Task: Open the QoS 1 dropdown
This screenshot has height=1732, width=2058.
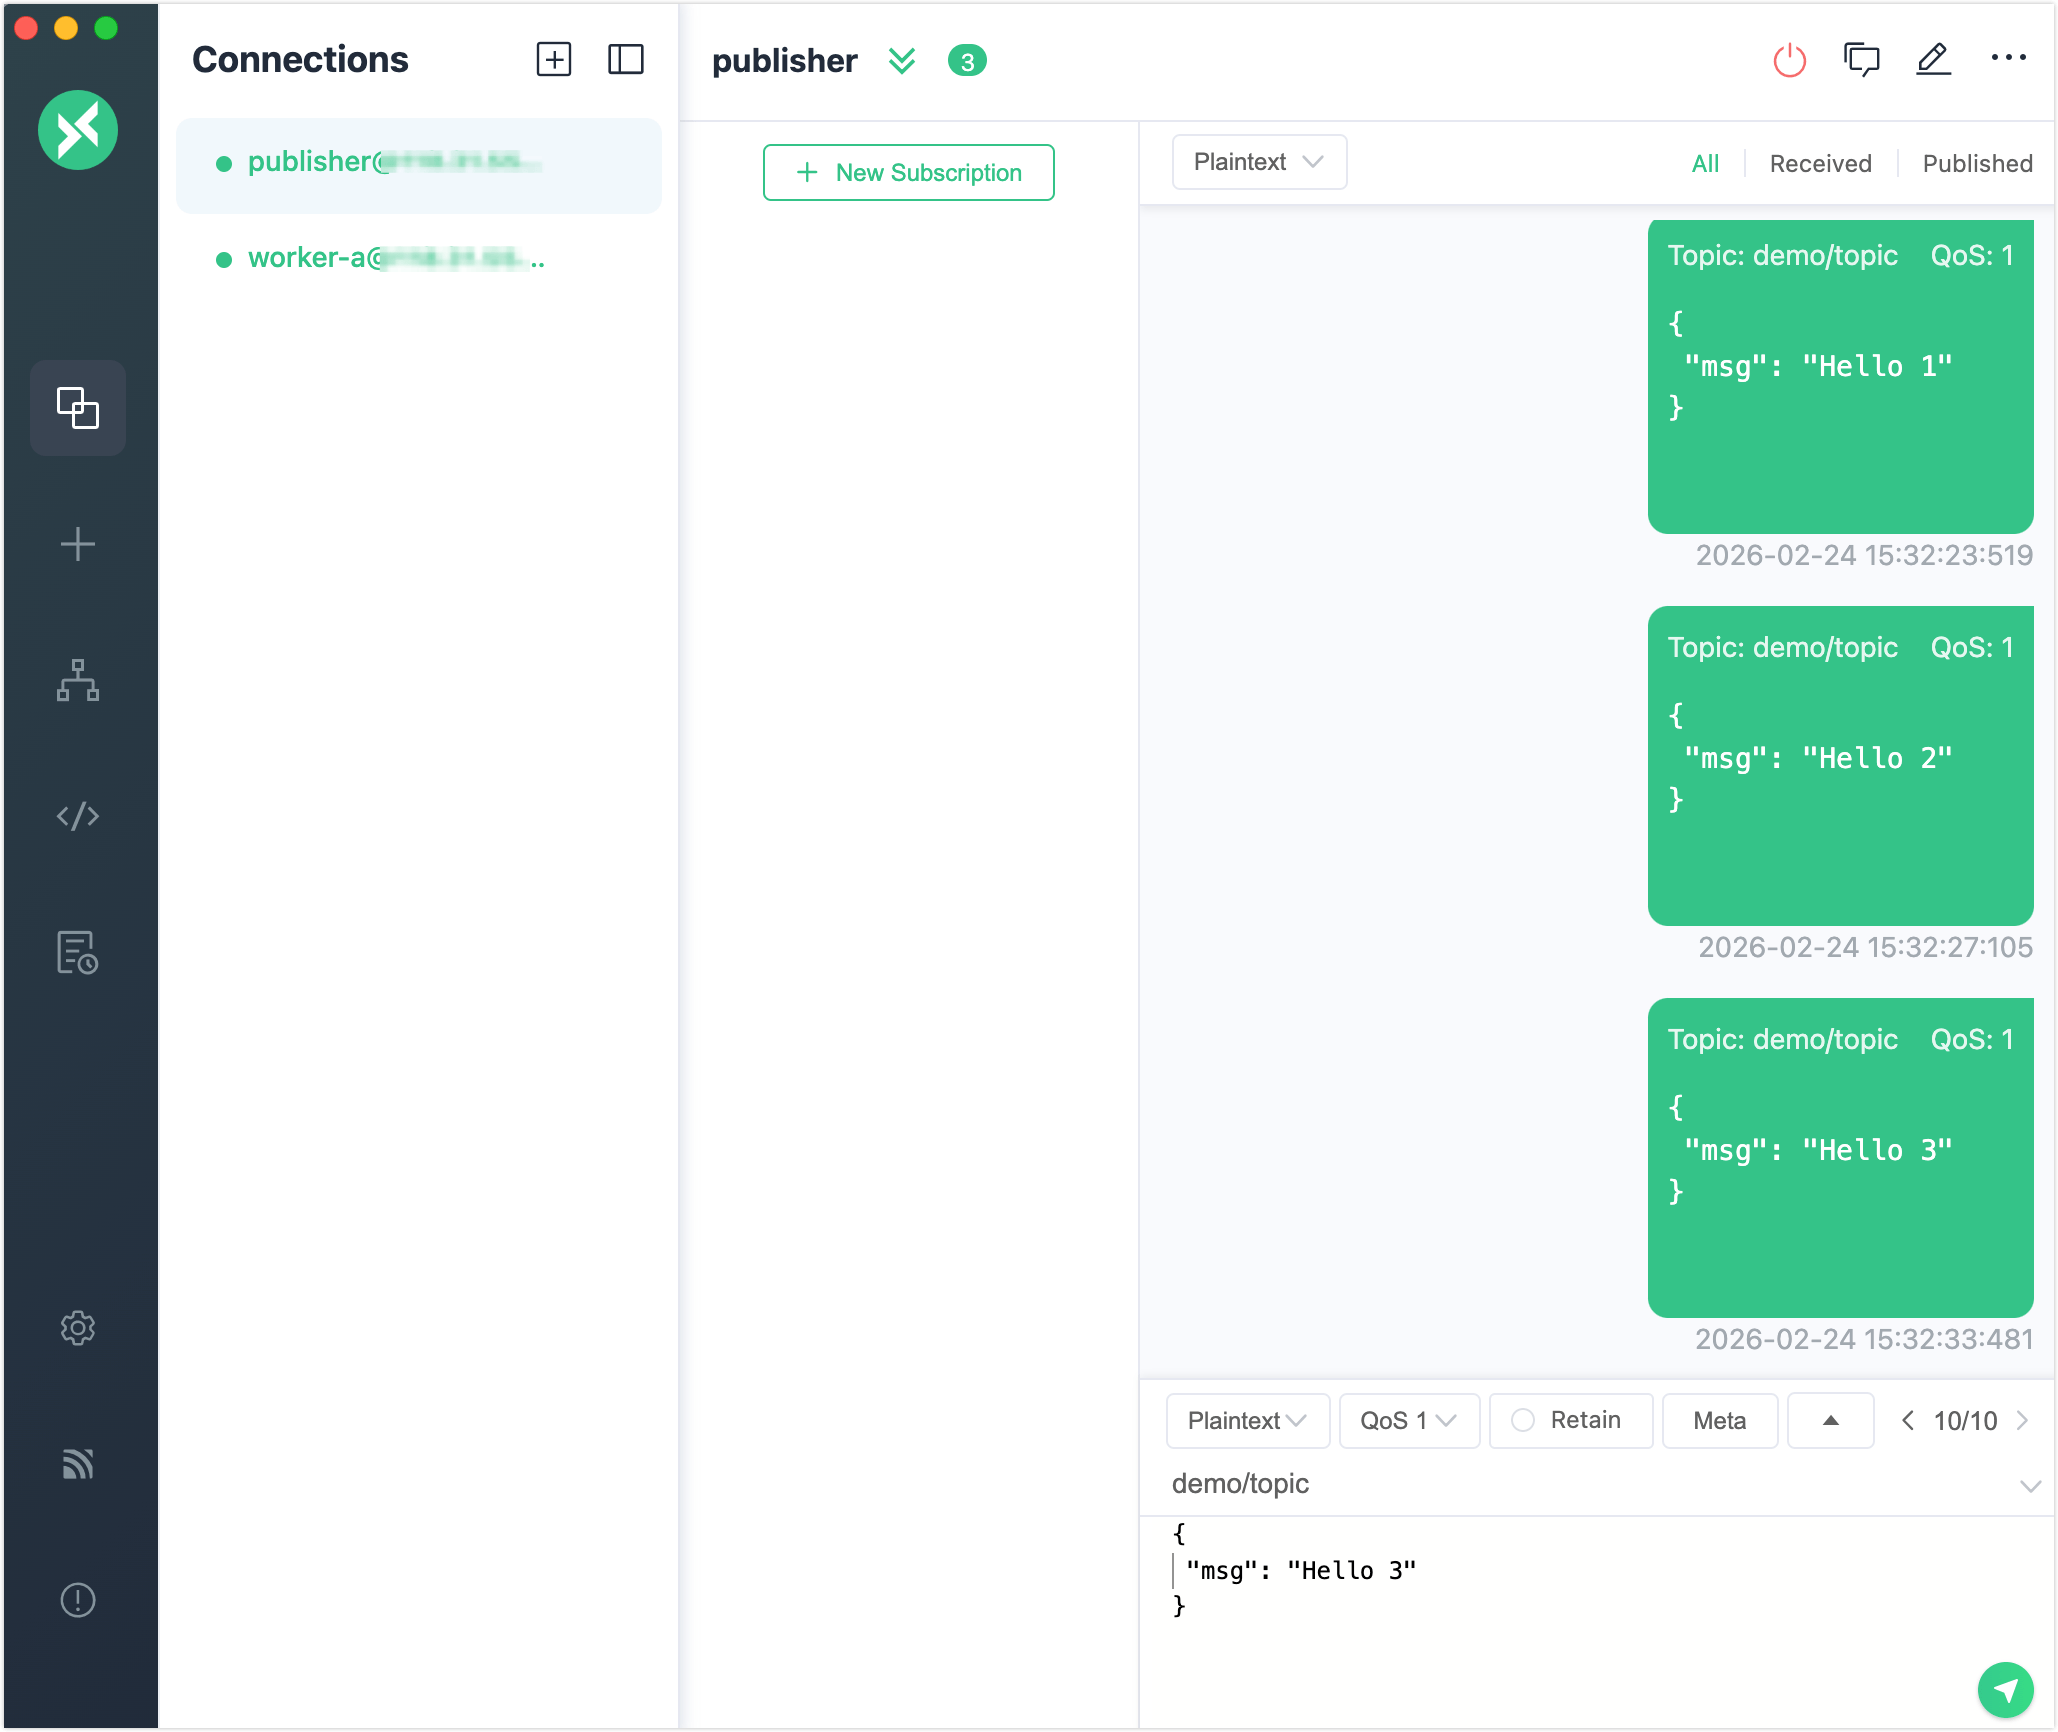Action: coord(1408,1420)
